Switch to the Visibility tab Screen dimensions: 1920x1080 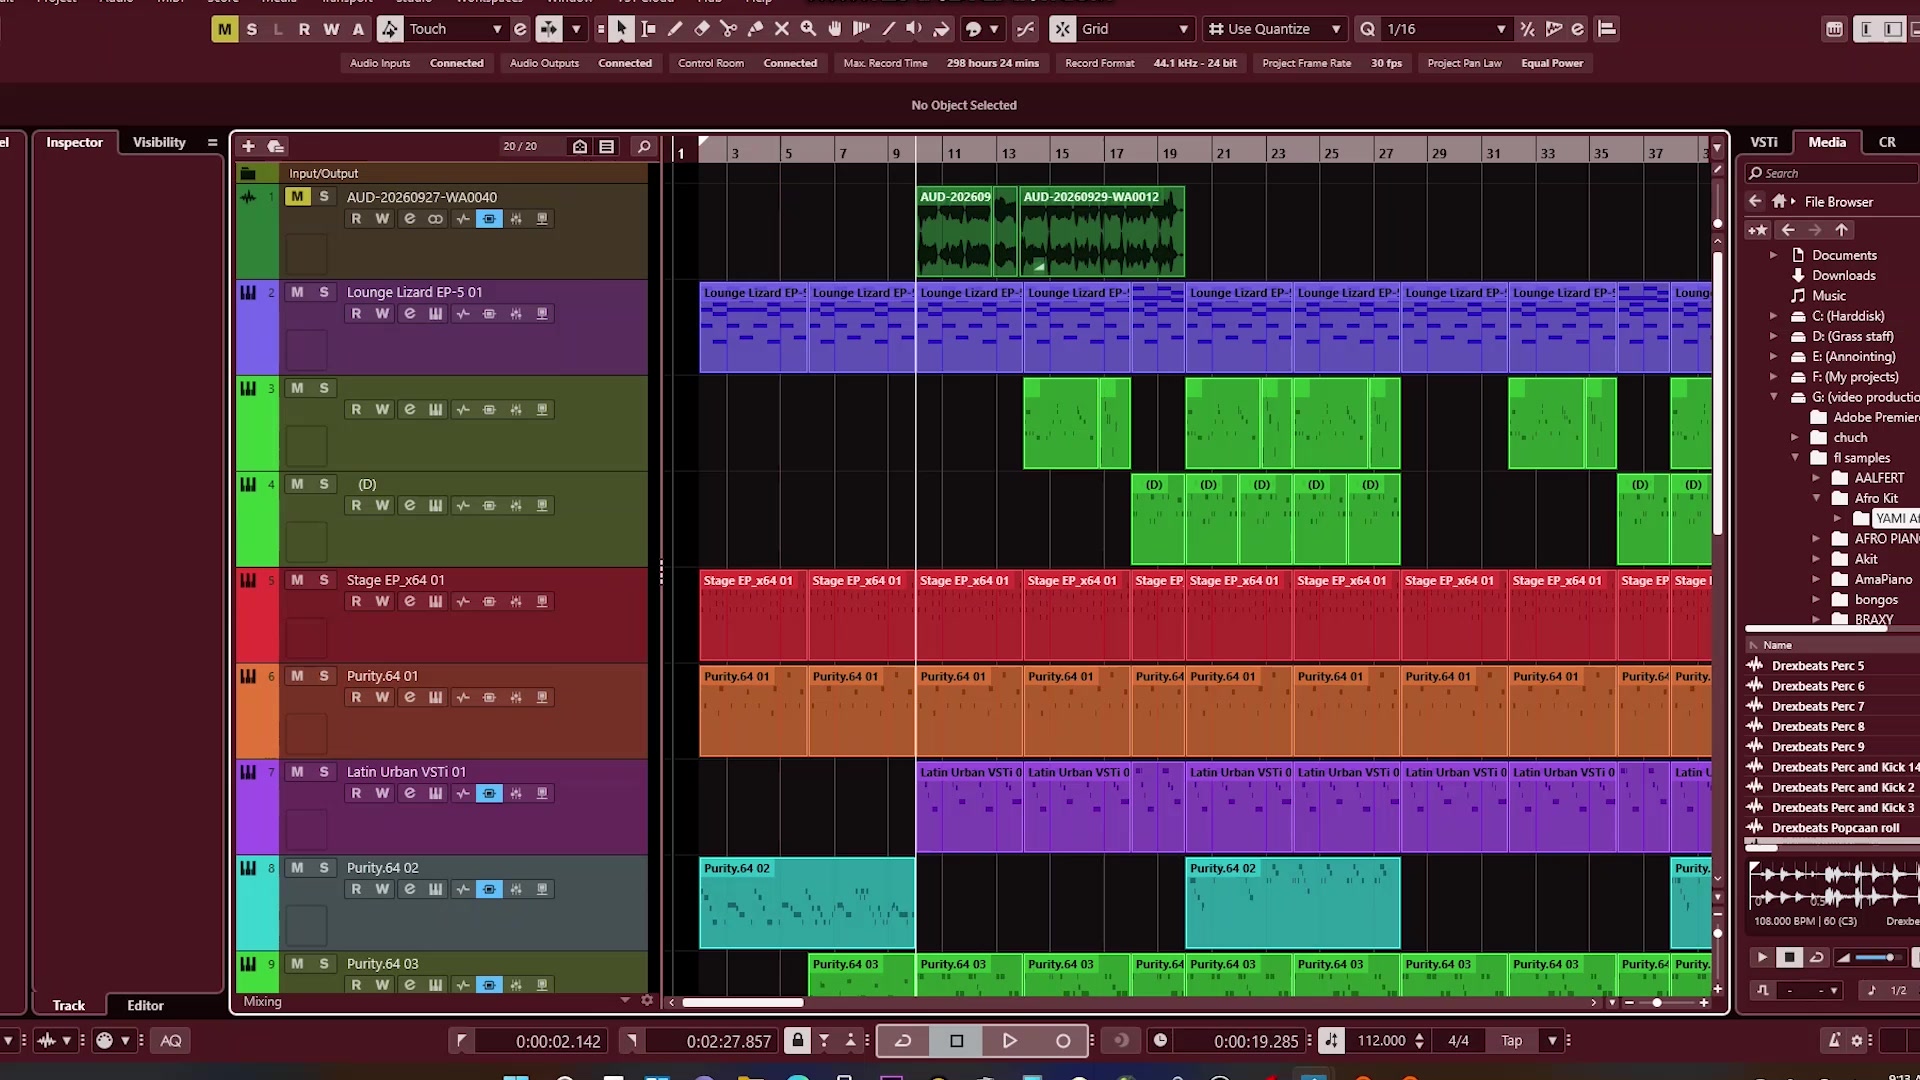coord(159,142)
